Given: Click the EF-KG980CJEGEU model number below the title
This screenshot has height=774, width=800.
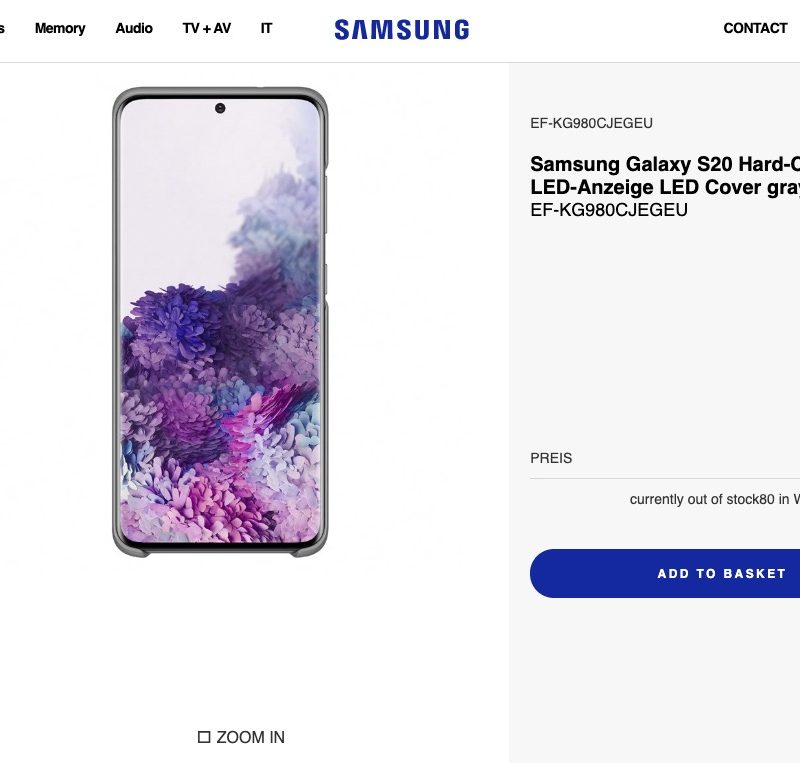Looking at the screenshot, I should [609, 210].
